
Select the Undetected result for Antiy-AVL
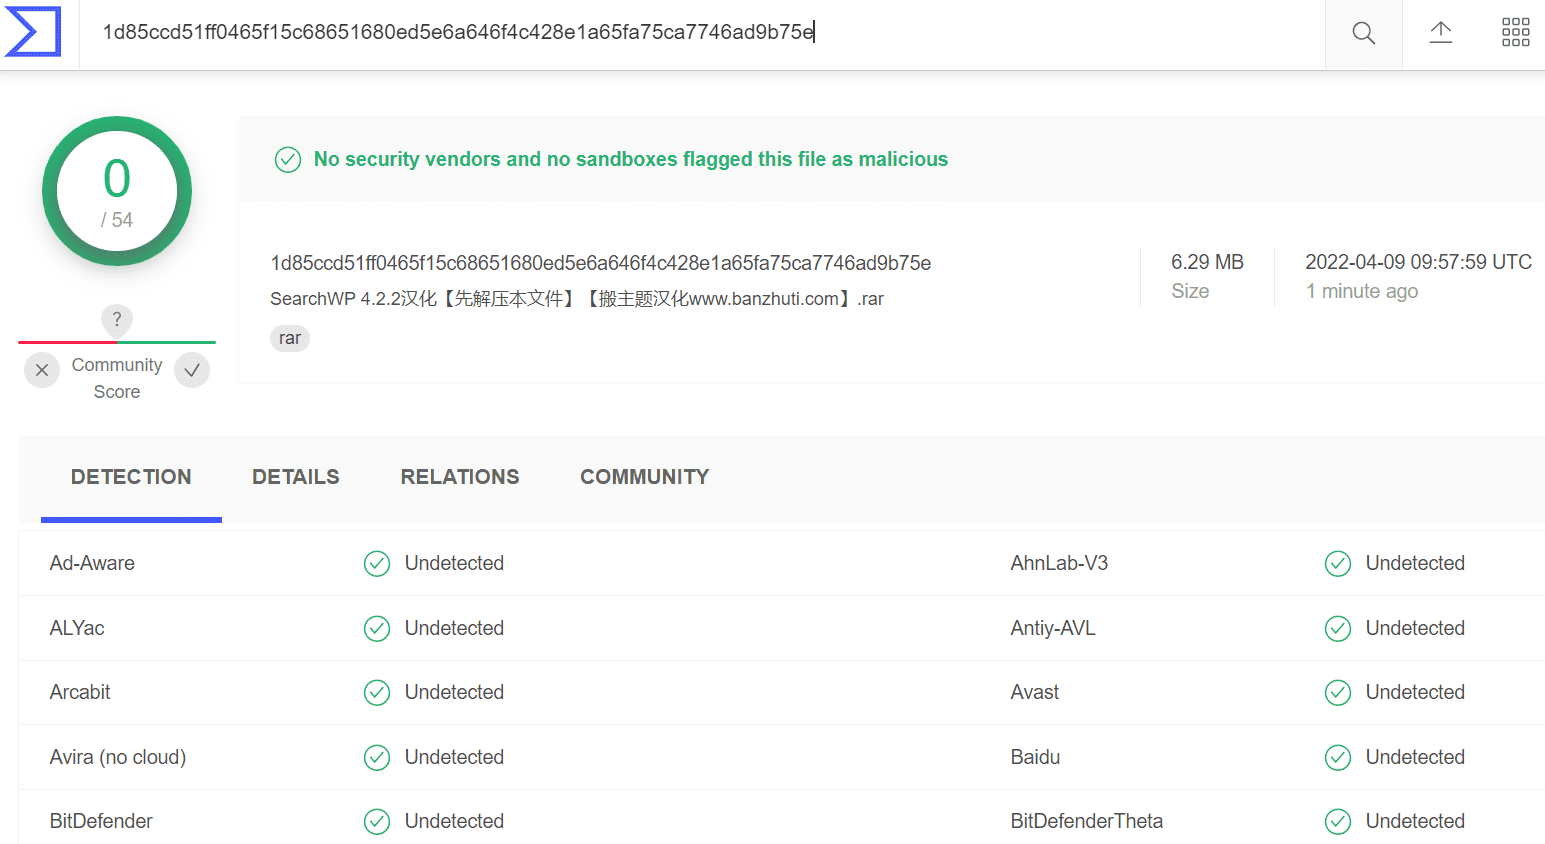[x=1415, y=628]
